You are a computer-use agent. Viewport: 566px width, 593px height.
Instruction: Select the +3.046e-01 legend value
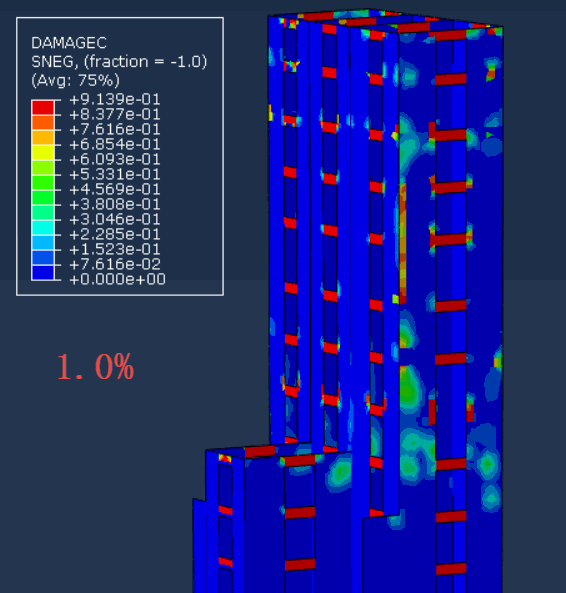(x=115, y=219)
